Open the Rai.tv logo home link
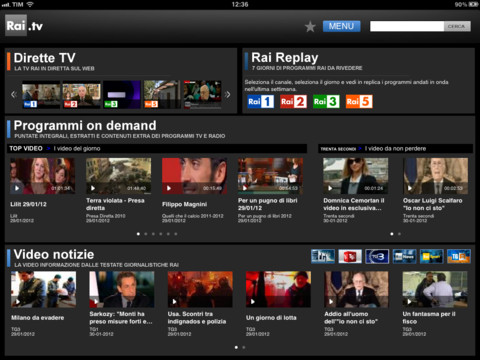 click(24, 26)
